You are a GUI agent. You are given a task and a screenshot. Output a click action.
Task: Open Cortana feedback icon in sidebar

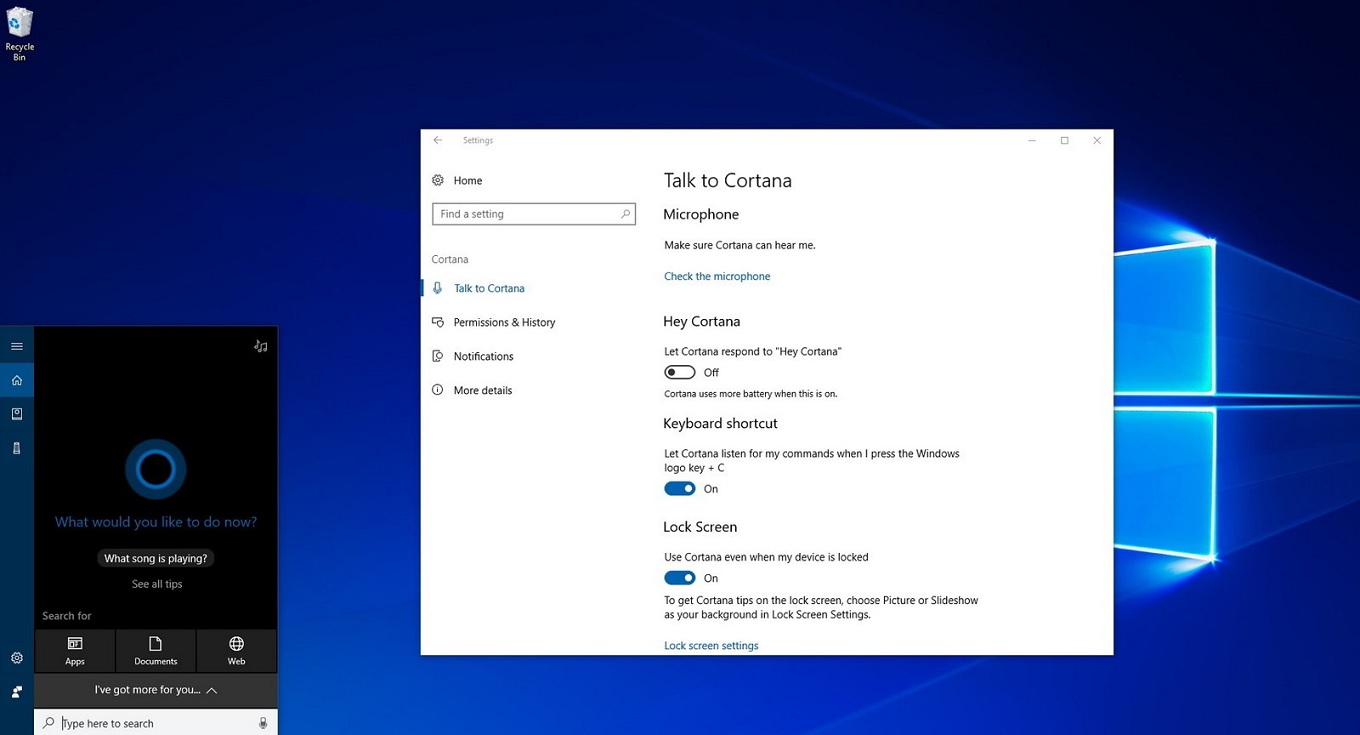[x=17, y=692]
